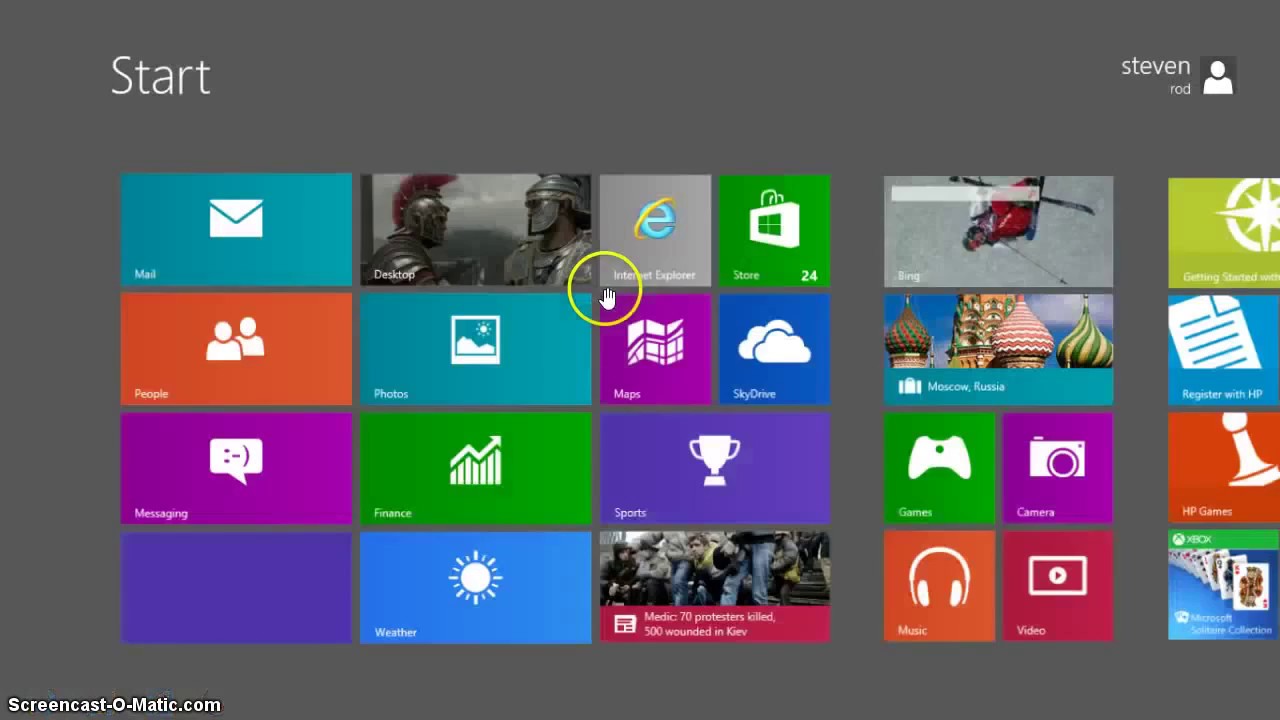
Task: Open the Video tile
Action: tap(1058, 586)
